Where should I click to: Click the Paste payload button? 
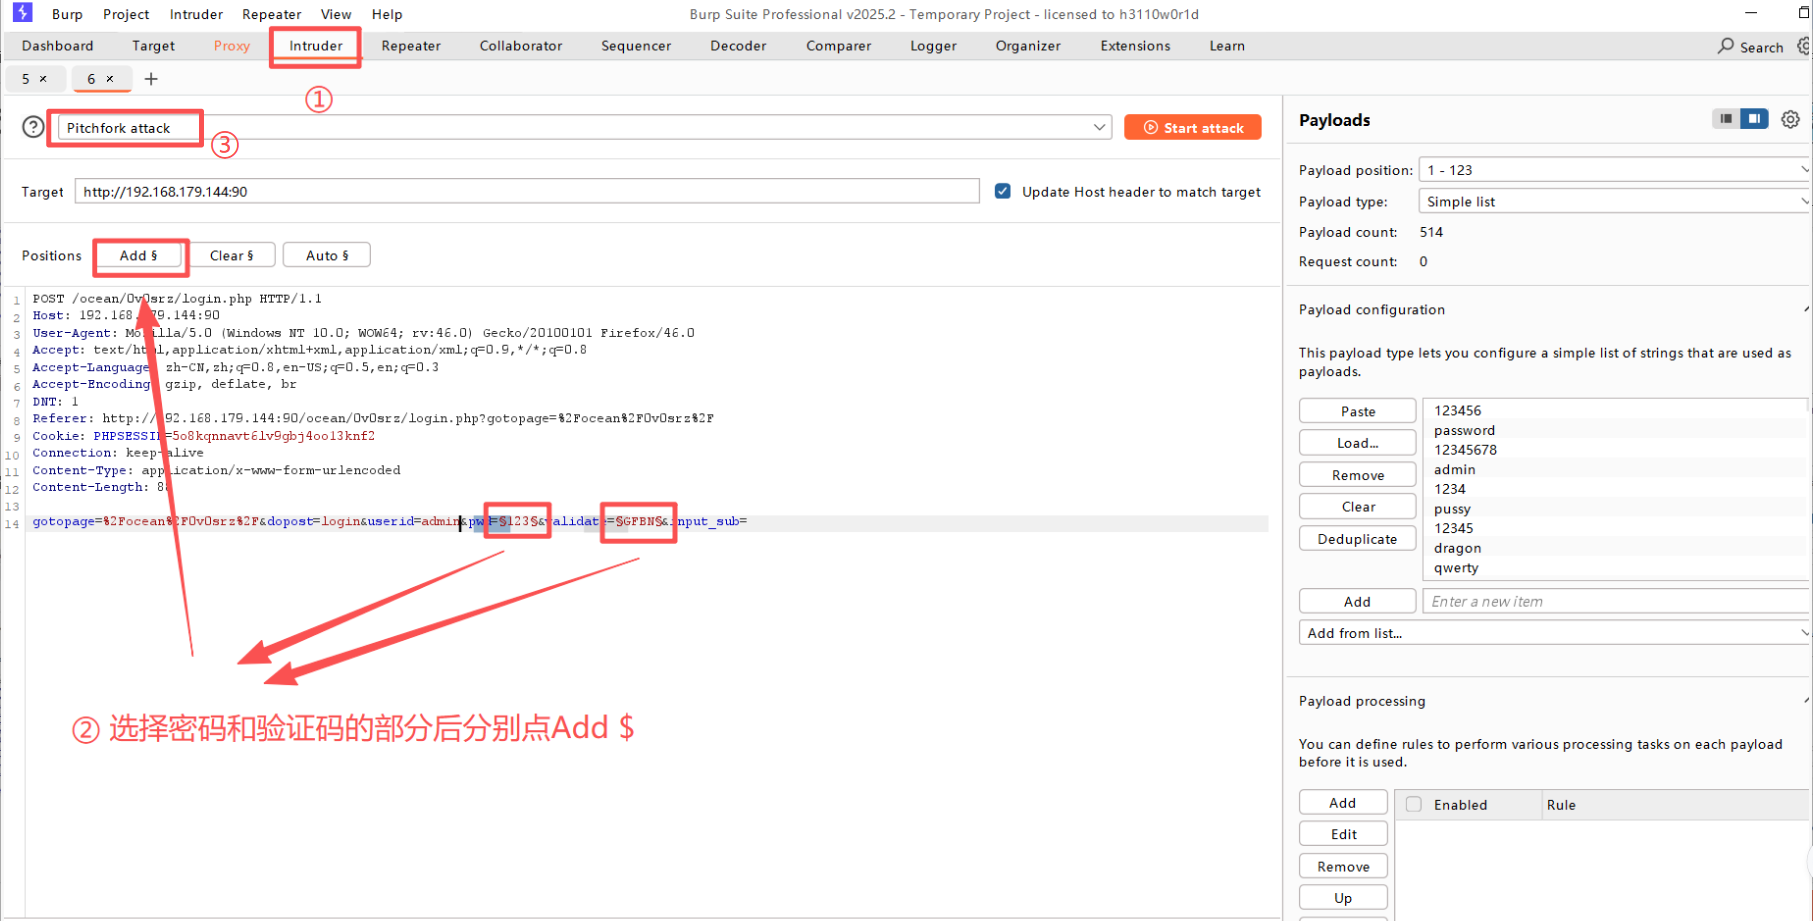1358,411
